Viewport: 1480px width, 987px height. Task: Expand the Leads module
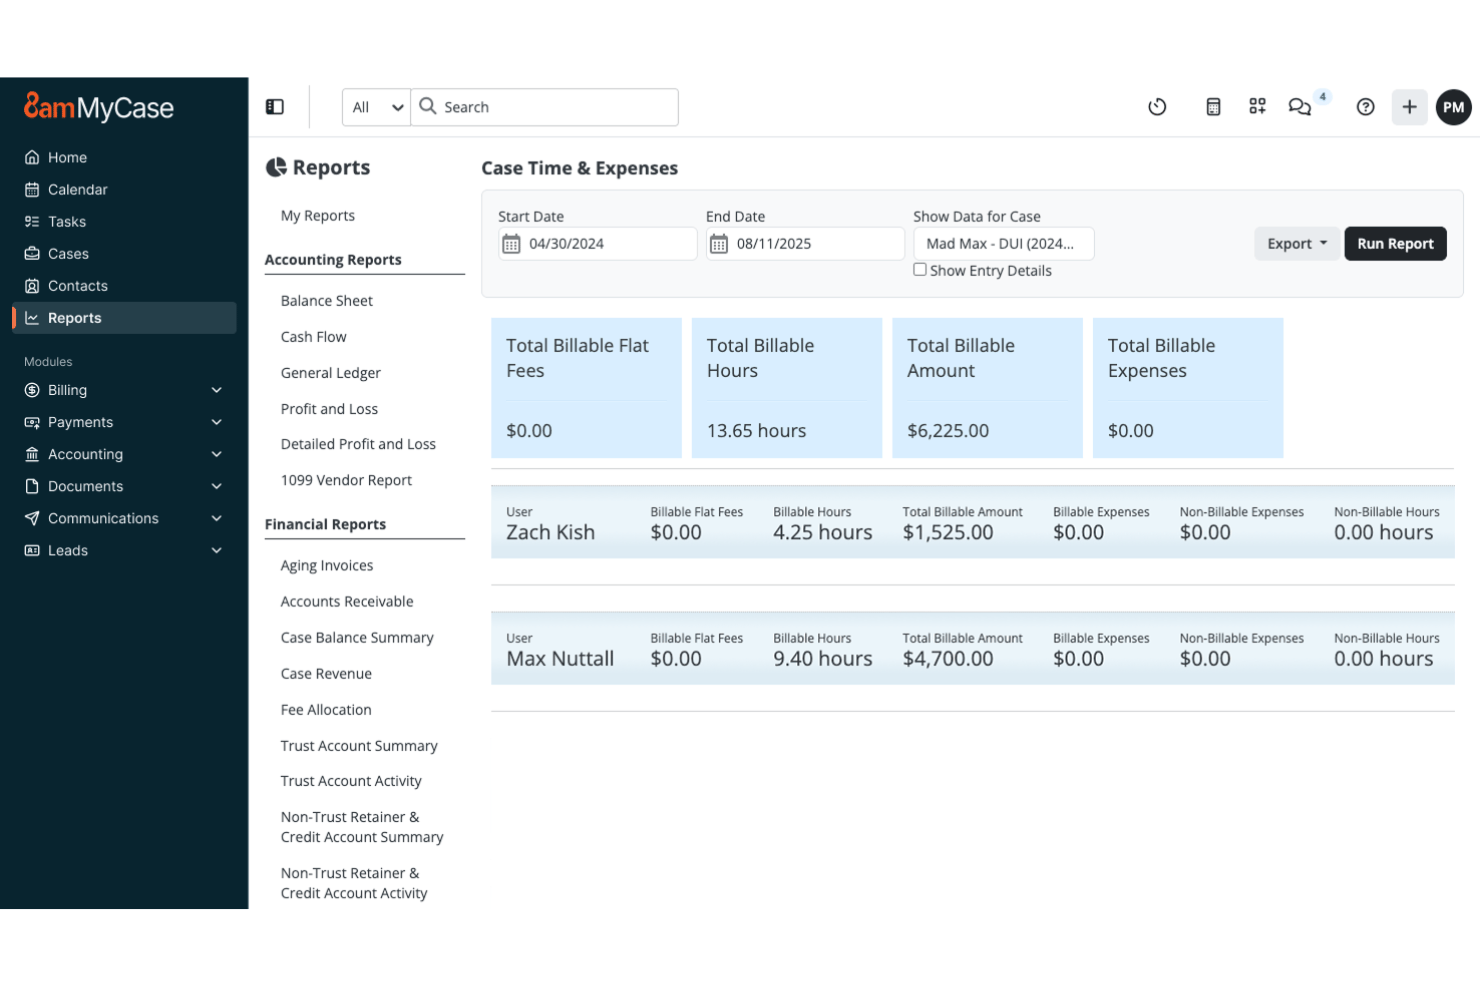[x=124, y=550]
